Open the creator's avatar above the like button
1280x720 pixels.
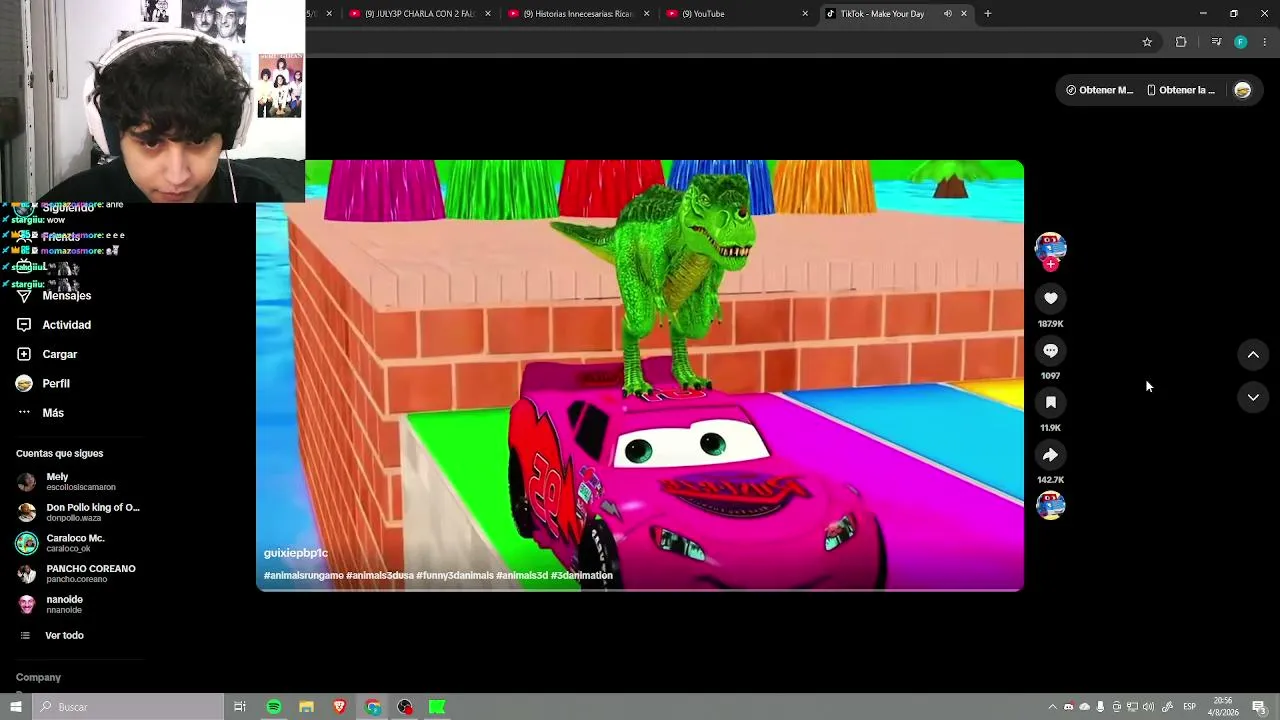(x=1050, y=246)
